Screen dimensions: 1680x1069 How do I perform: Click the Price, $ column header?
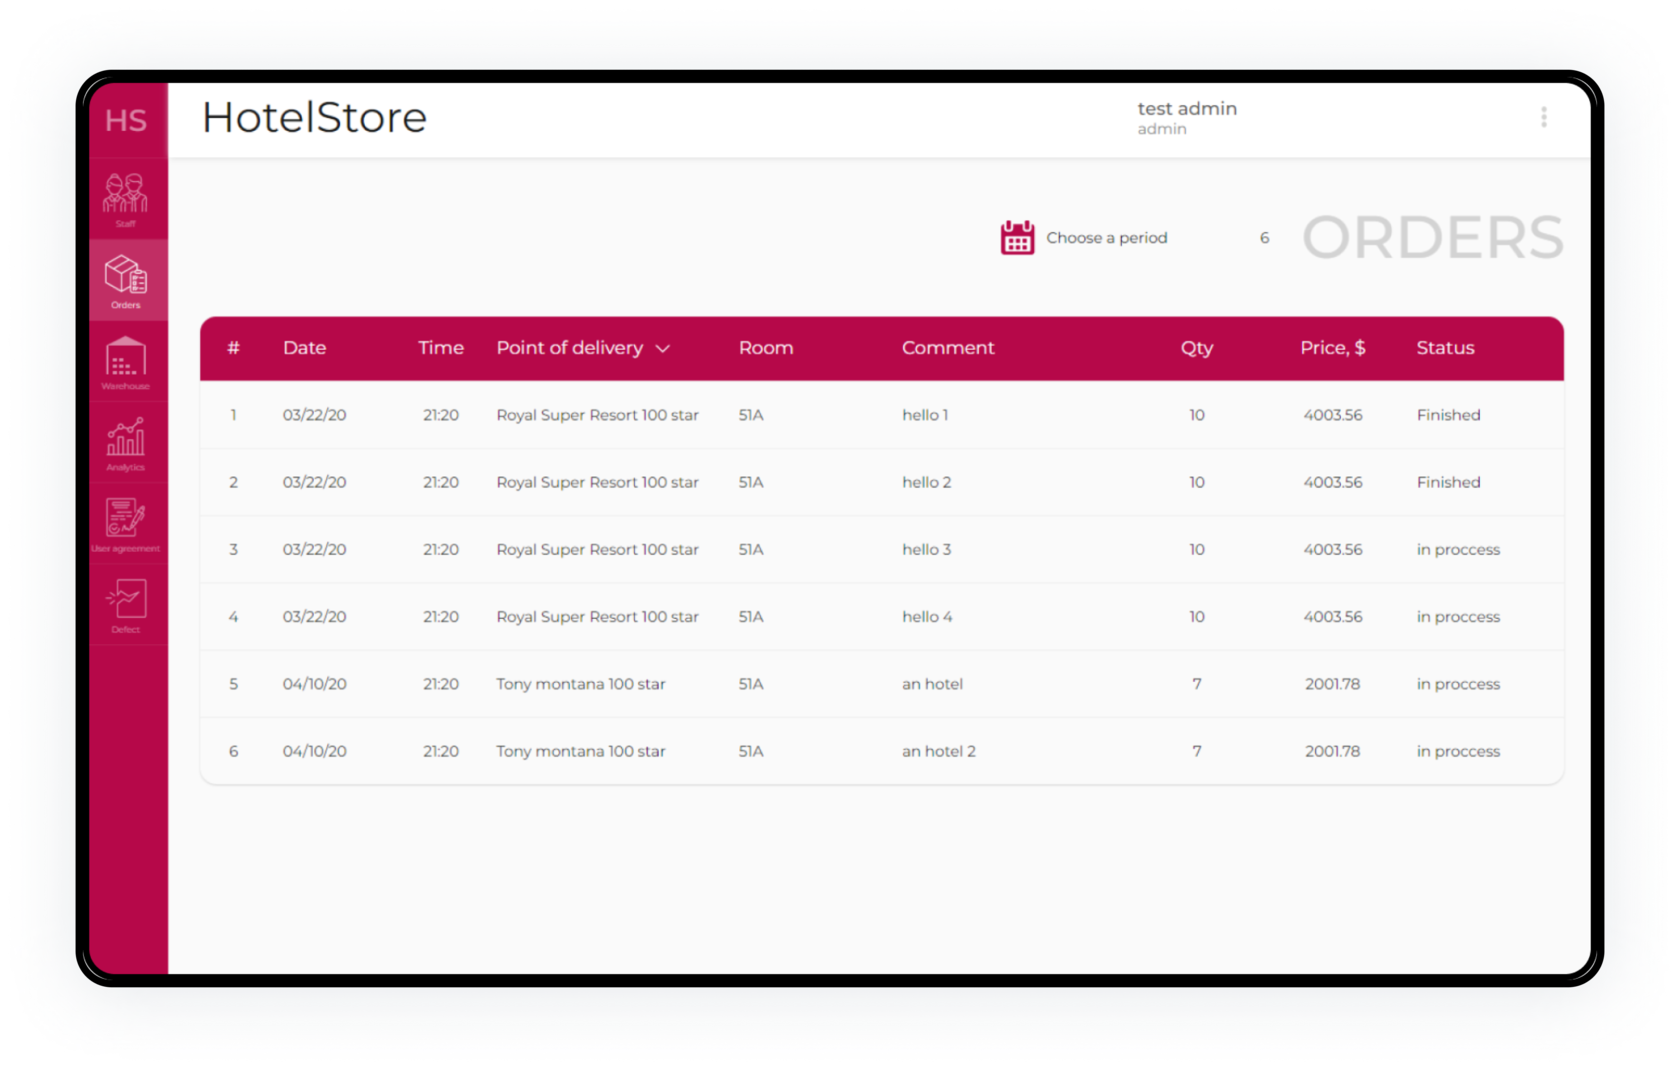point(1333,348)
